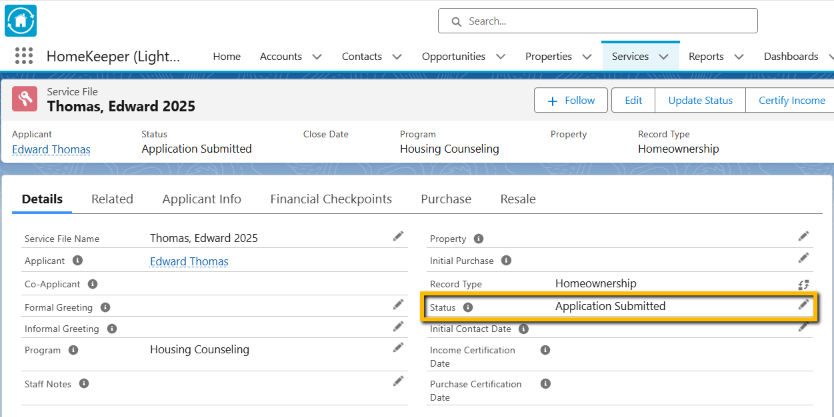This screenshot has height=417, width=834.
Task: Edit Status field with pencil icon
Action: click(803, 305)
